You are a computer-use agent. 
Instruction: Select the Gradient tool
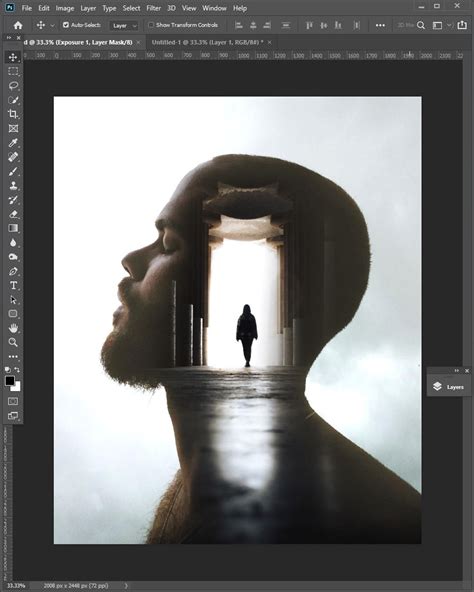[x=13, y=228]
